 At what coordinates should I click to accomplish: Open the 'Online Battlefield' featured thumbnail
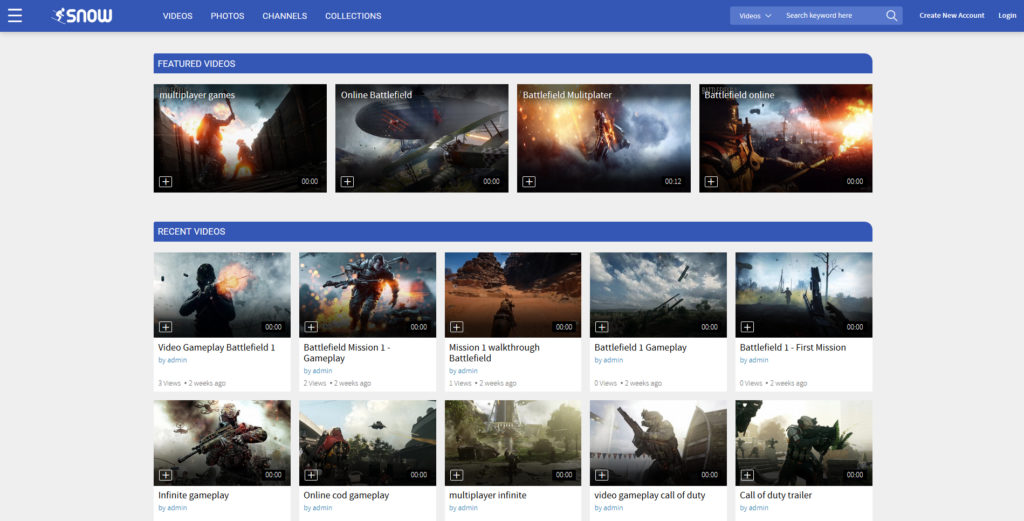[x=422, y=138]
